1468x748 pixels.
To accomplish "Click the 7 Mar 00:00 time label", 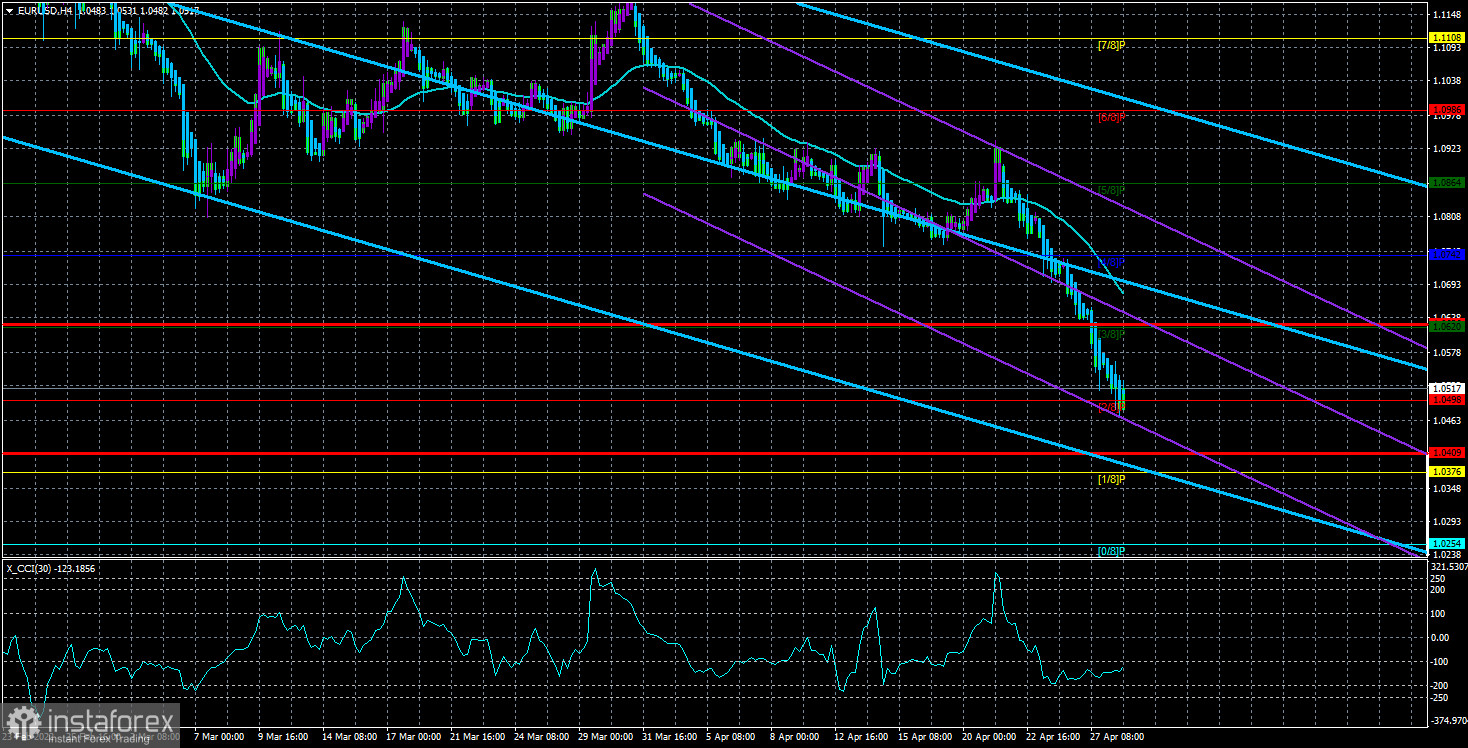I will point(218,736).
